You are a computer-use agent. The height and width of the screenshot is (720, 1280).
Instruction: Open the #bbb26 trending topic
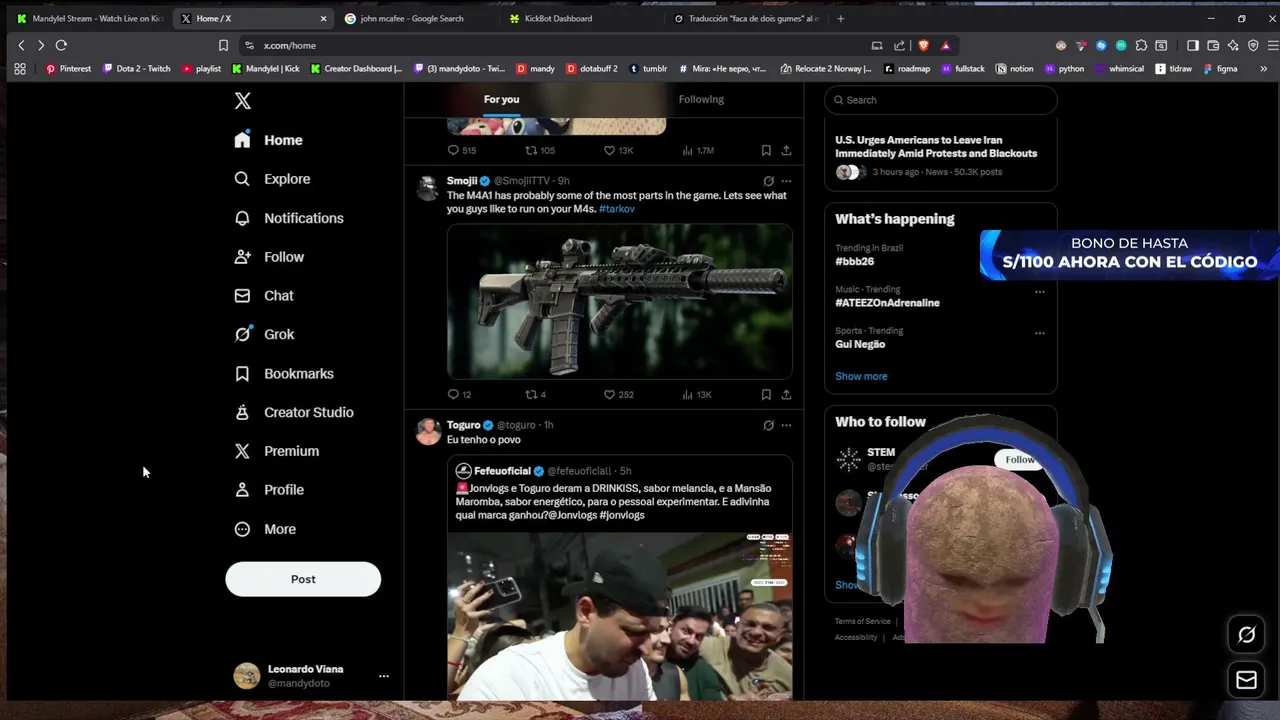[855, 261]
